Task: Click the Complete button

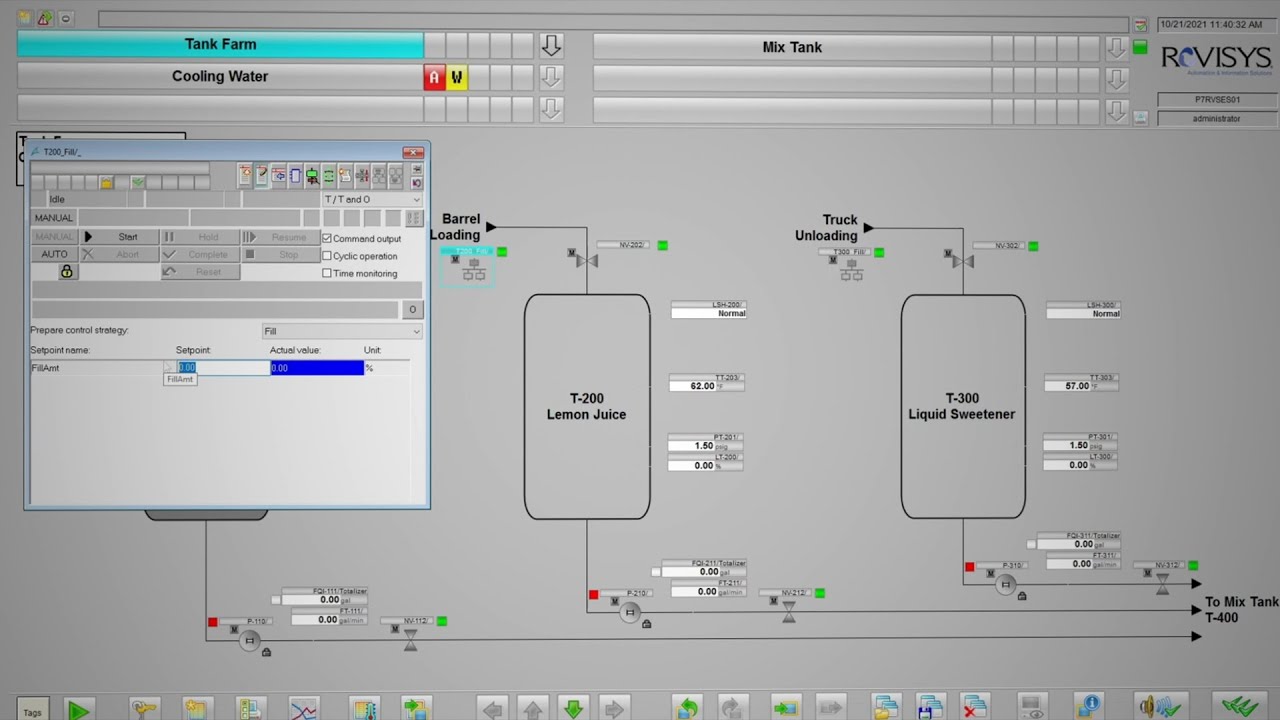Action: [x=200, y=254]
